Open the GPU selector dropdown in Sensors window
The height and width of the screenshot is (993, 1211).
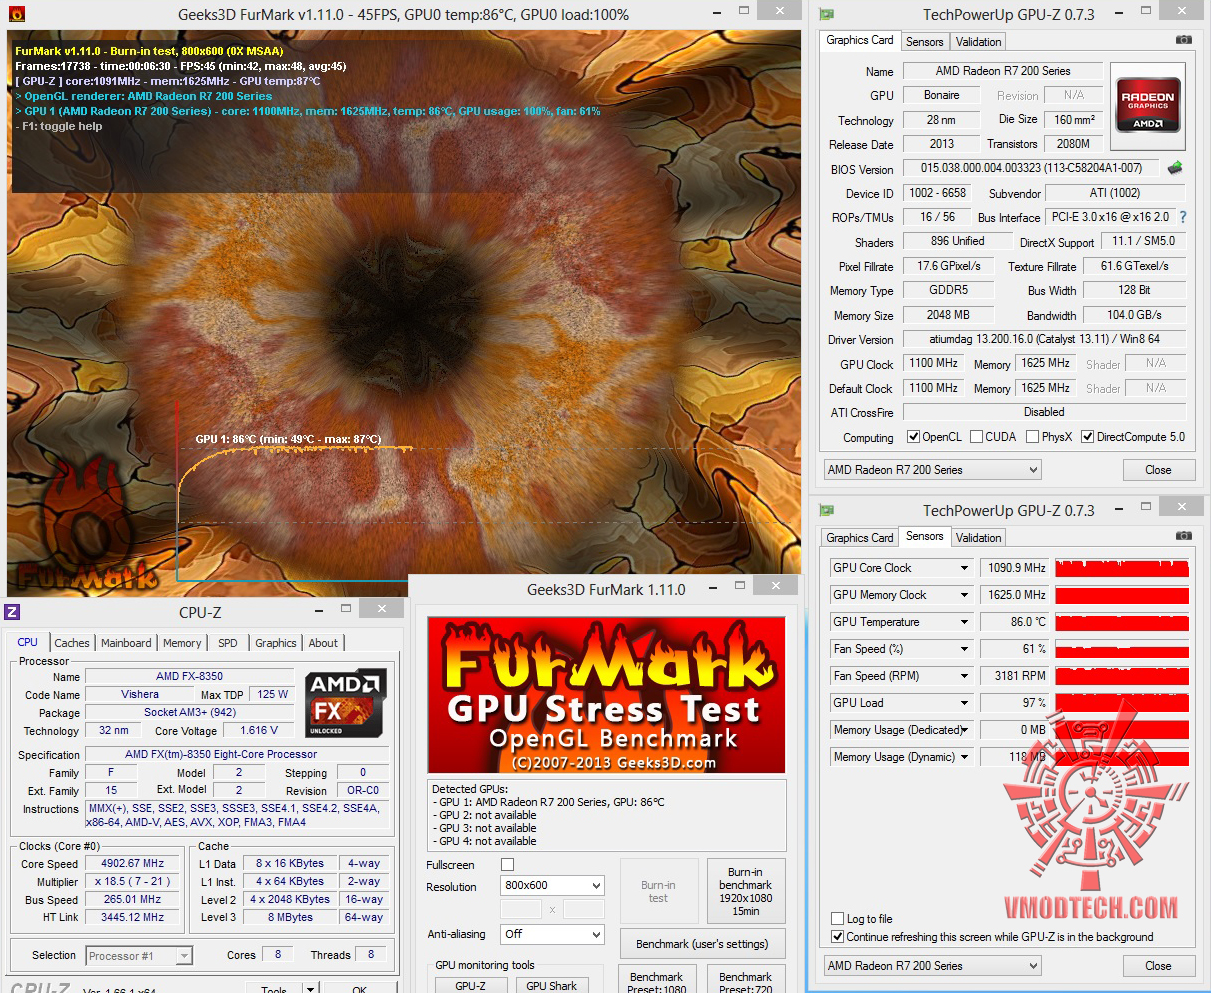(932, 966)
